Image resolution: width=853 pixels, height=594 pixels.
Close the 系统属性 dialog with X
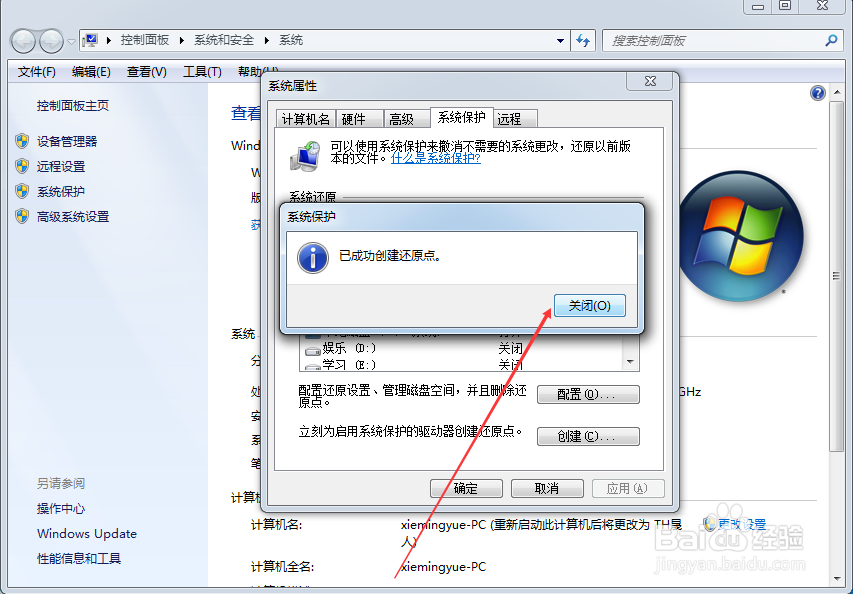pyautogui.click(x=650, y=82)
